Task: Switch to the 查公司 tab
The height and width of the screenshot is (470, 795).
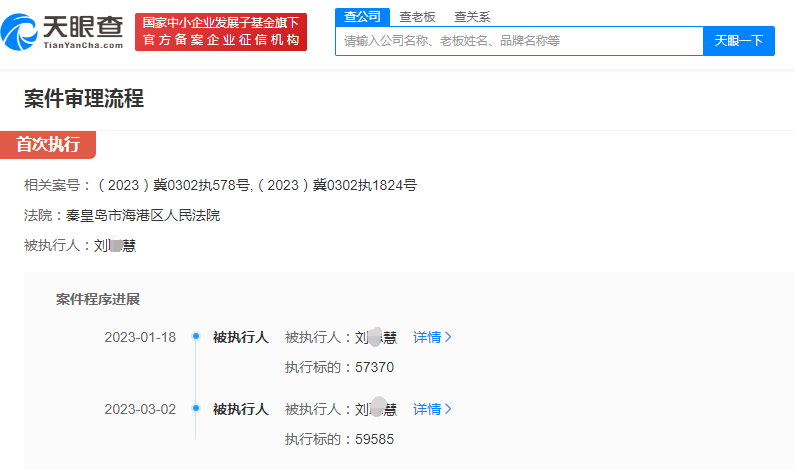Action: click(362, 17)
